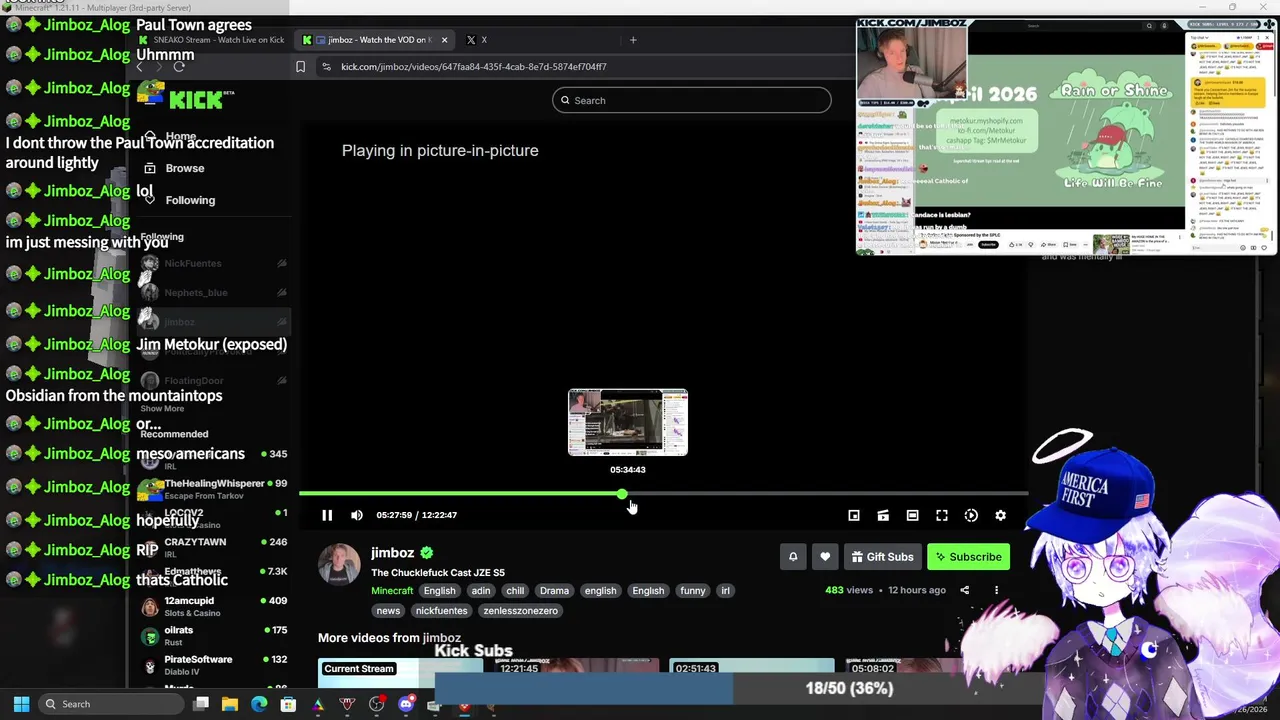
Task: Click Gift Subs button
Action: point(882,557)
